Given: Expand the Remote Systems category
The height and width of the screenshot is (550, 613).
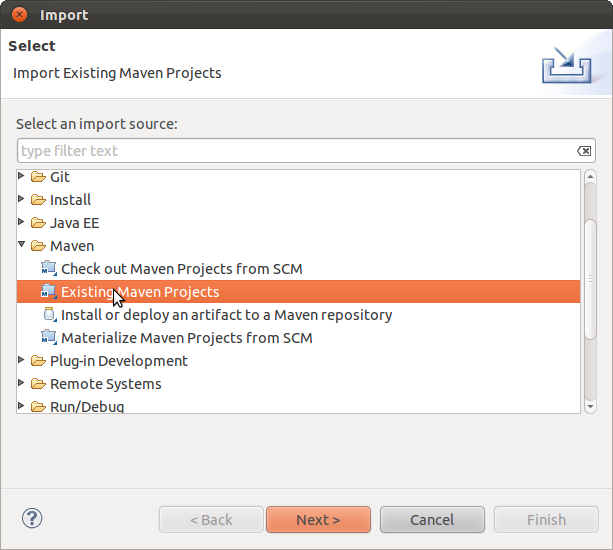Looking at the screenshot, I should click(x=22, y=384).
